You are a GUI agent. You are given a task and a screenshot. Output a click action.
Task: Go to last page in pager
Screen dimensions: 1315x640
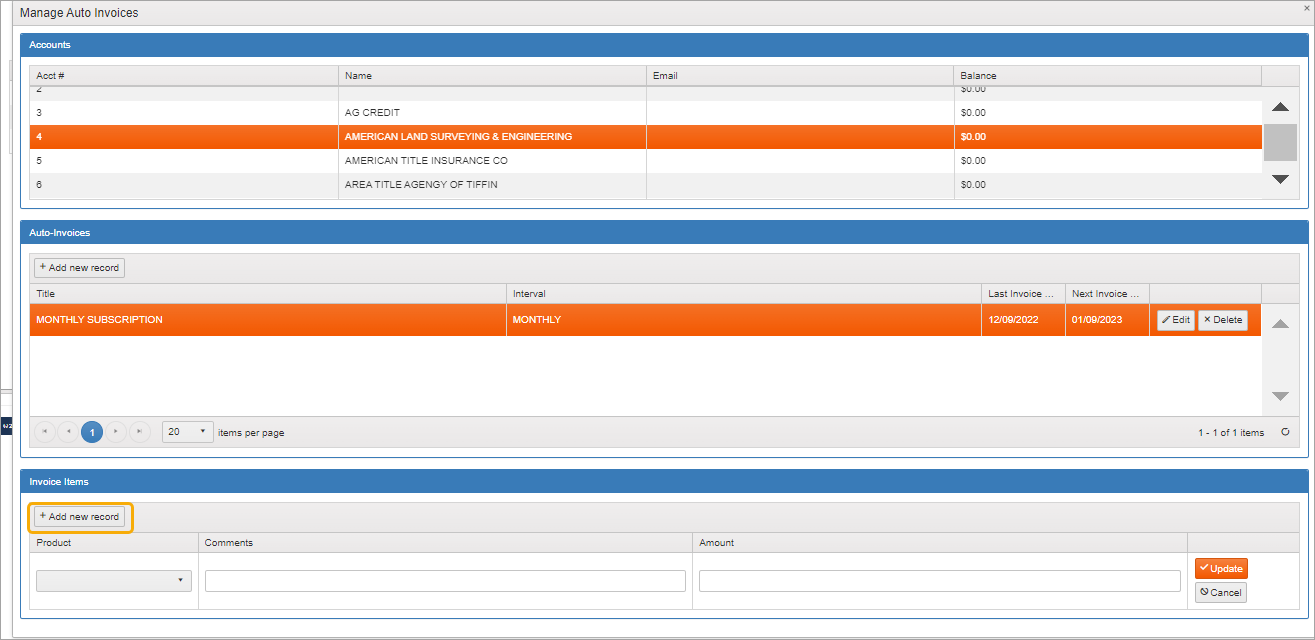(140, 432)
